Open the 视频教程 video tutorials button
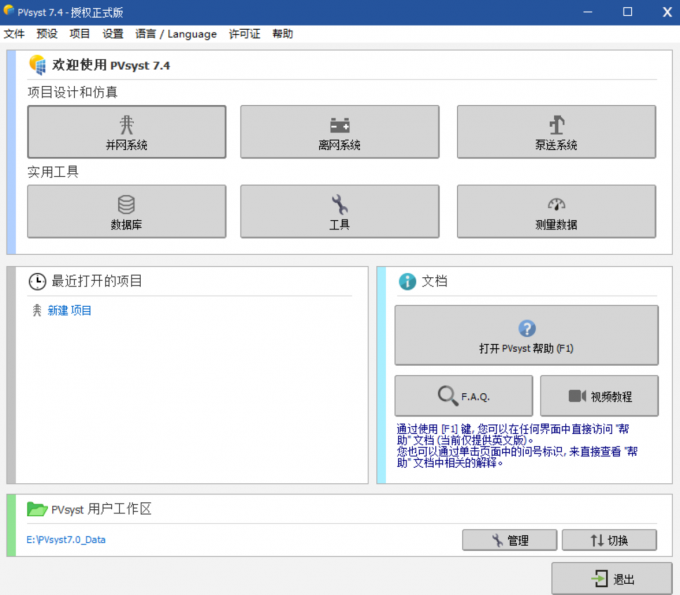The width and height of the screenshot is (680, 595). pyautogui.click(x=599, y=396)
